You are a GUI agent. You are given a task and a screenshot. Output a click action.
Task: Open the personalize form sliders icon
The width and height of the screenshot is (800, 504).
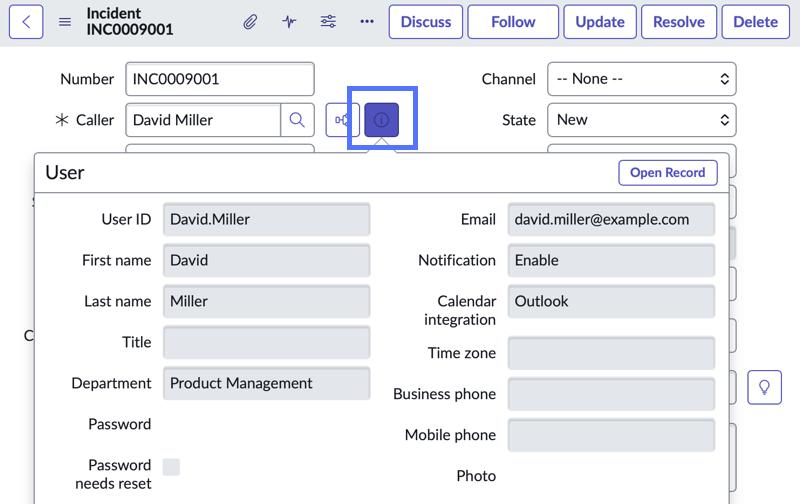point(328,21)
